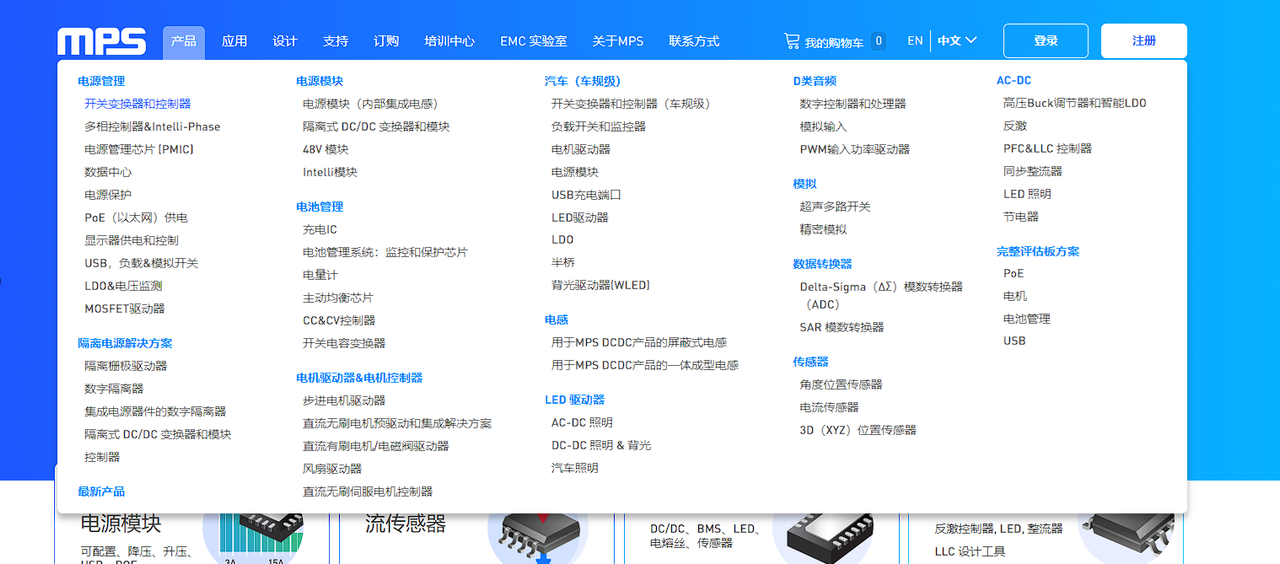This screenshot has height=564, width=1280.
Task: Open 背光驱动器(WLED) link
Action: (x=601, y=286)
